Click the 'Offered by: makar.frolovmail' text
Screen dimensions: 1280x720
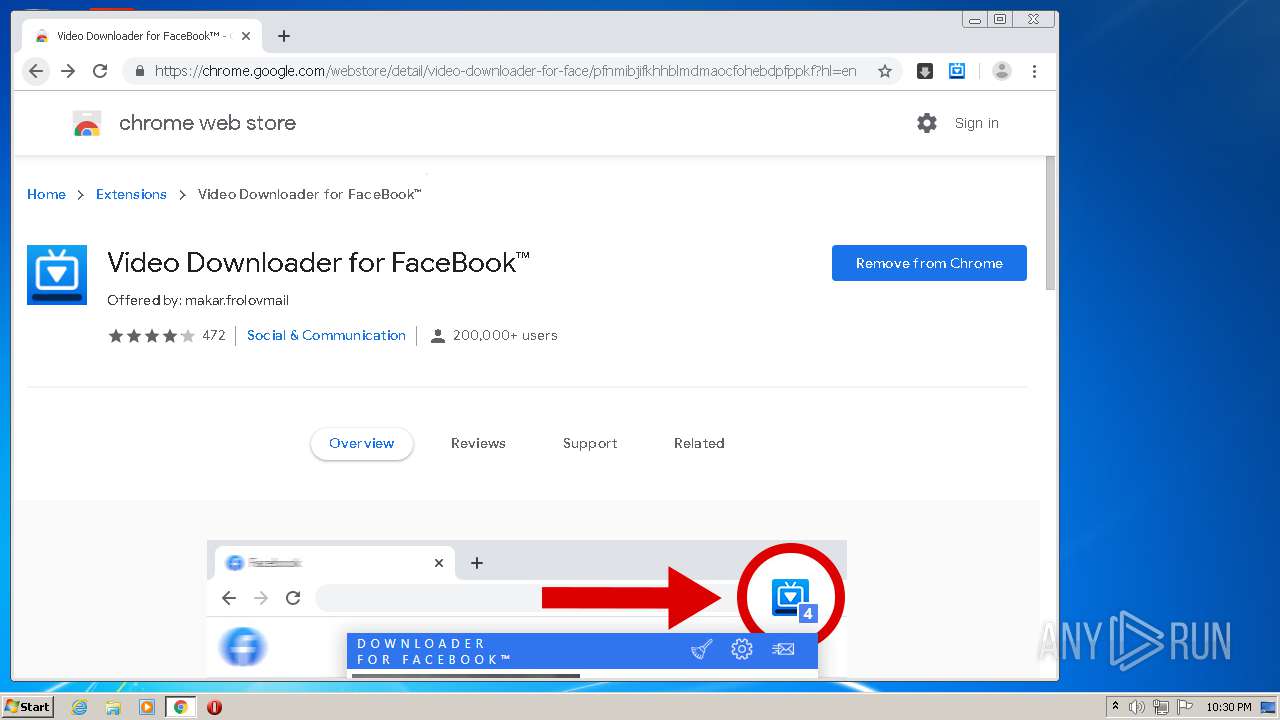pyautogui.click(x=198, y=300)
